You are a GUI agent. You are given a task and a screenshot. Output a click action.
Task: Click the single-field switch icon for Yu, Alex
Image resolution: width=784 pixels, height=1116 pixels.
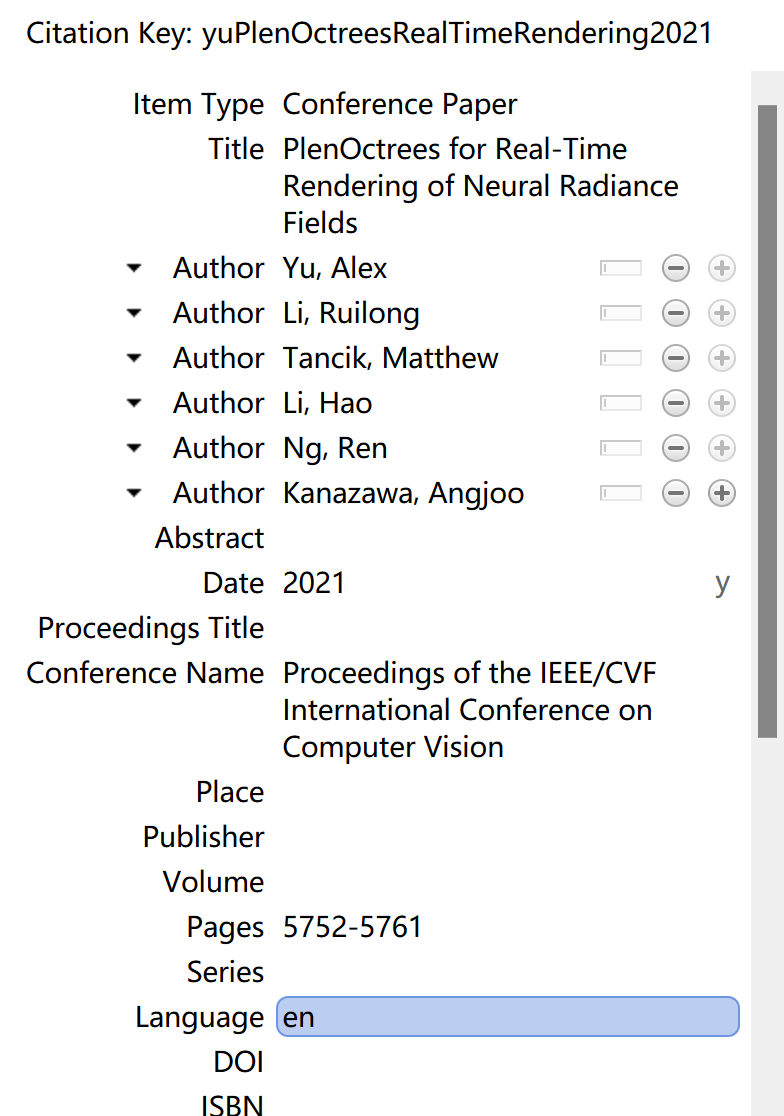coord(621,268)
